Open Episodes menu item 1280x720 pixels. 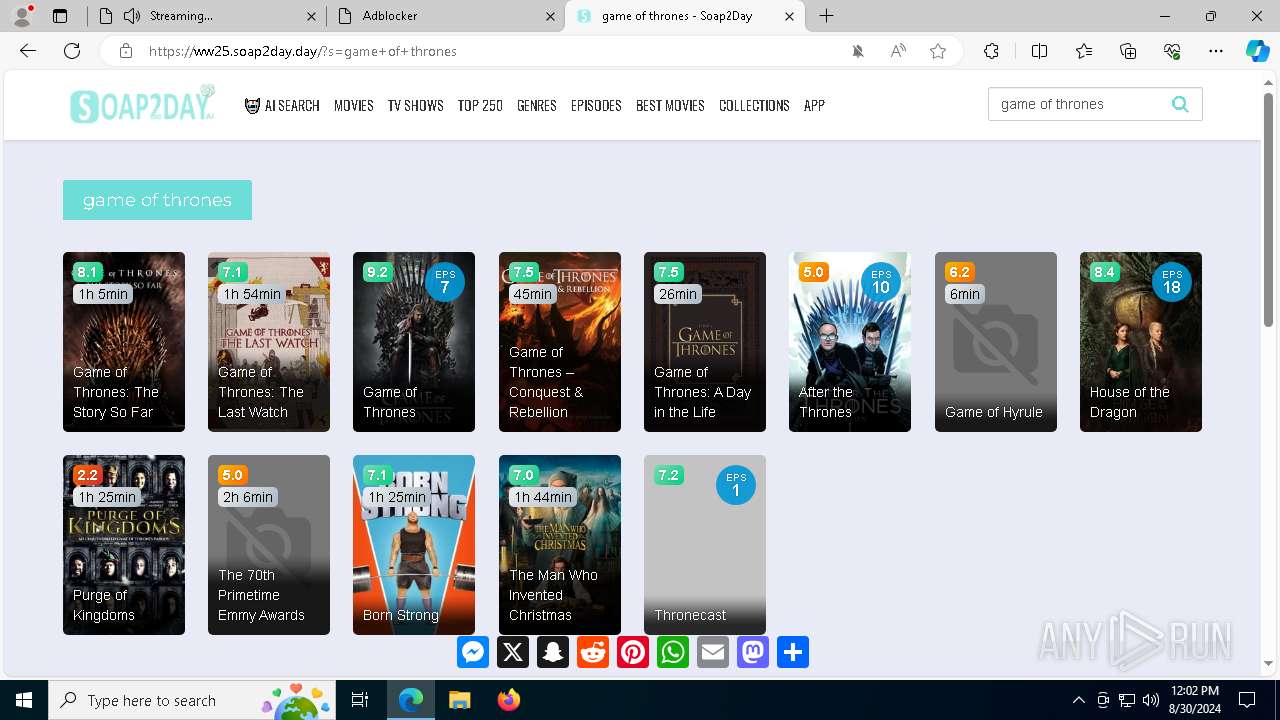[596, 105]
